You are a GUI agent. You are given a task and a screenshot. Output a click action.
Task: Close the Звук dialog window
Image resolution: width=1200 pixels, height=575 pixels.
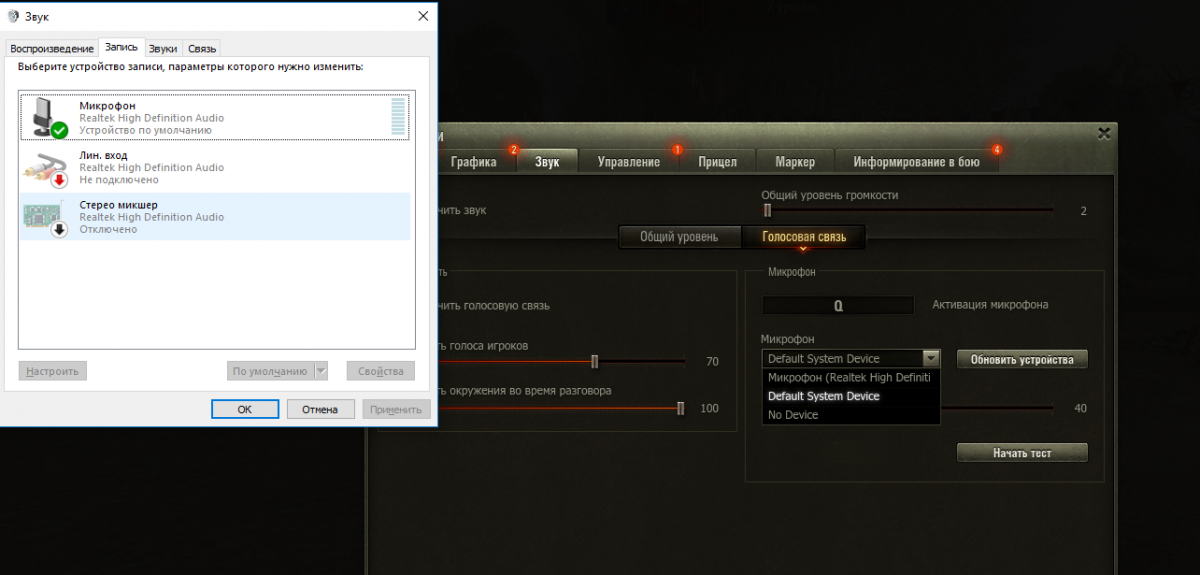pos(424,17)
